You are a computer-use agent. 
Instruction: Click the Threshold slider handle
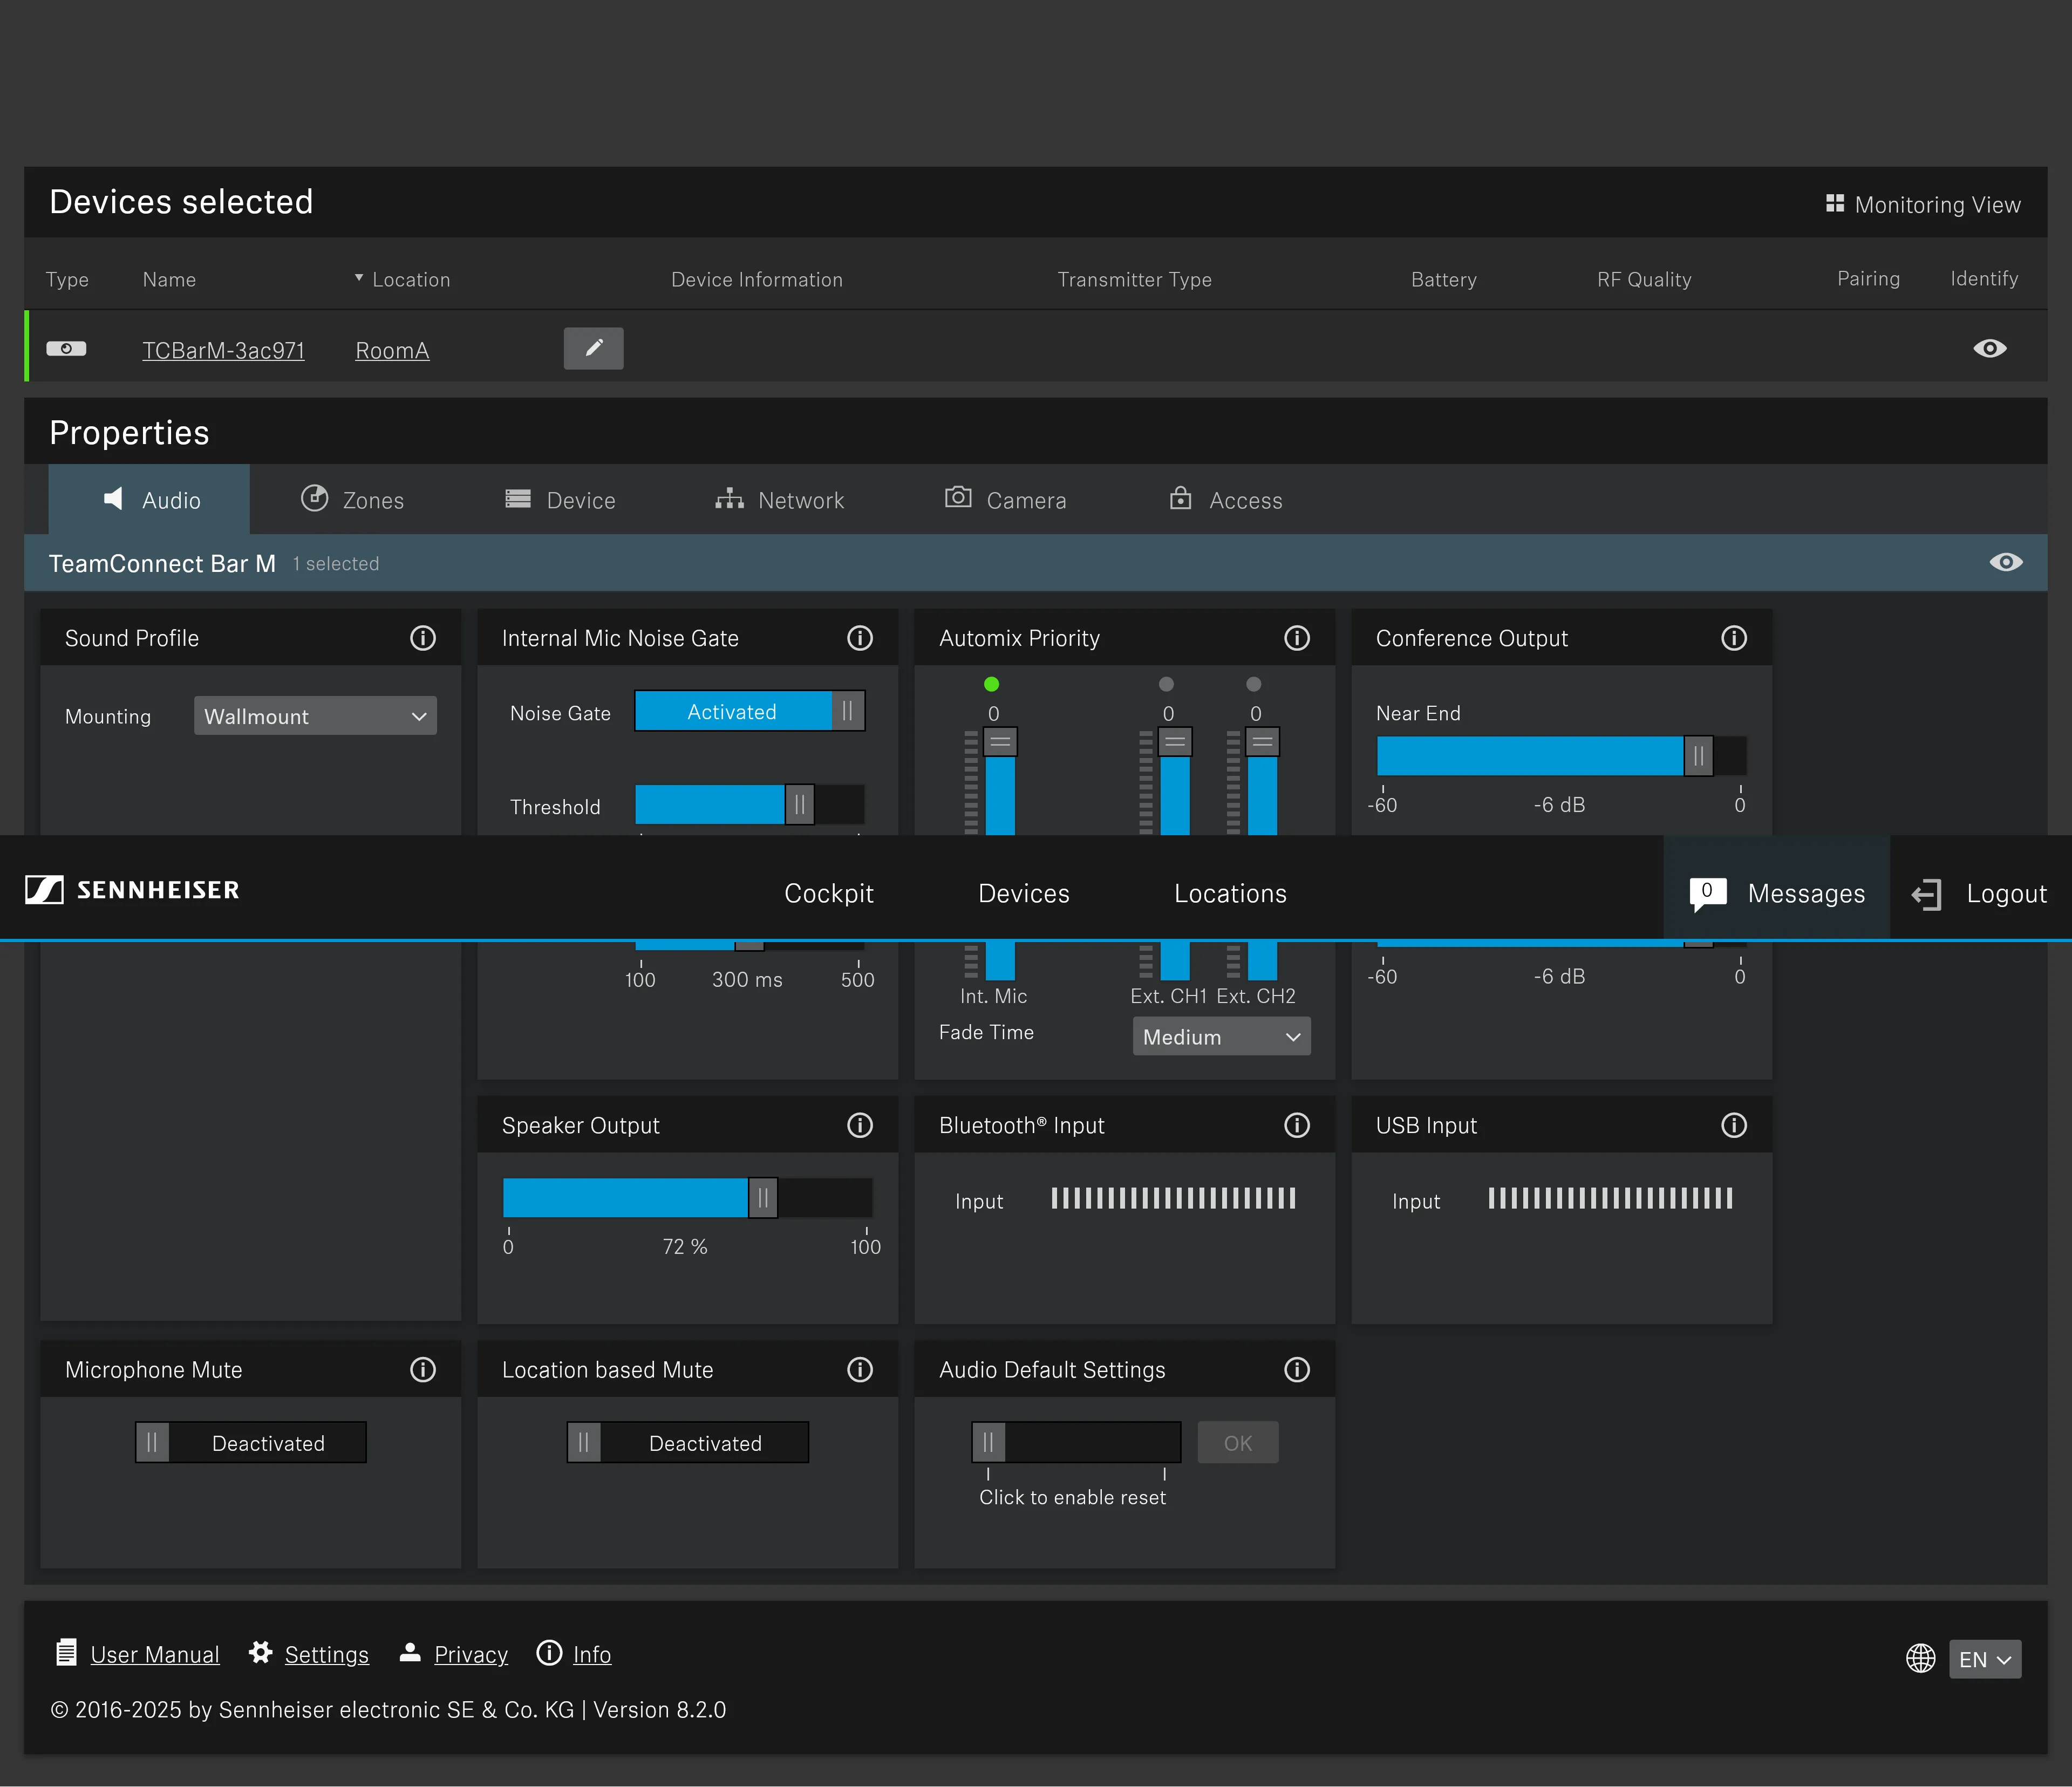799,804
